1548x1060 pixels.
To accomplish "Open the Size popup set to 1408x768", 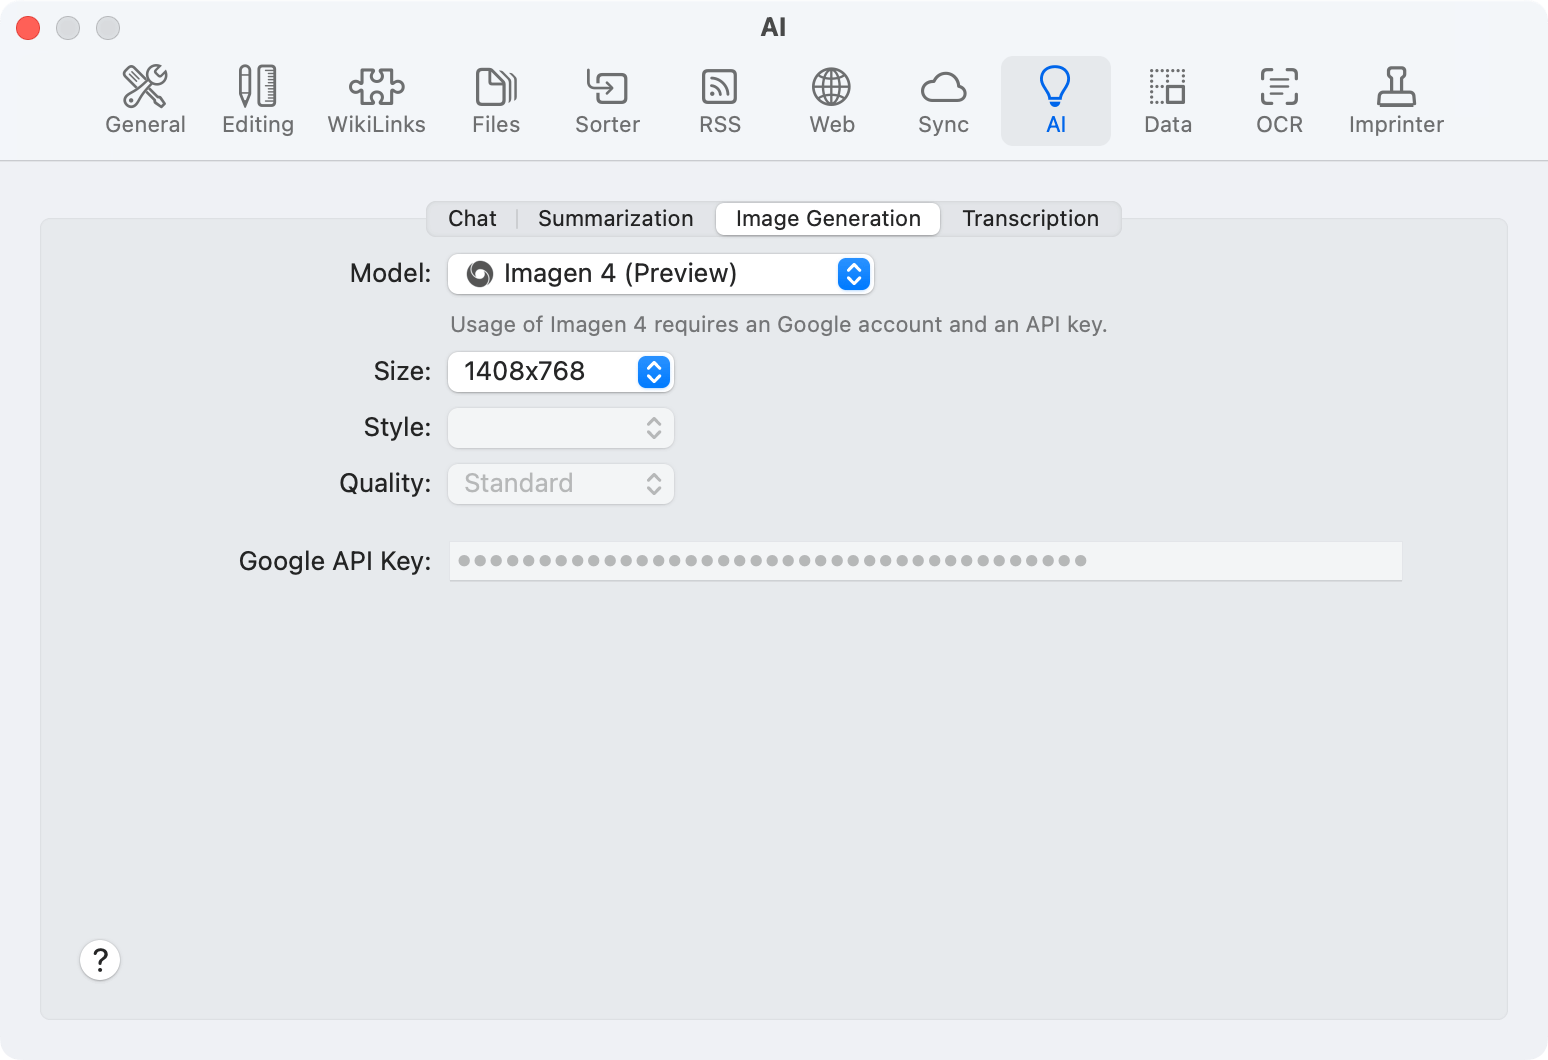I will [560, 372].
